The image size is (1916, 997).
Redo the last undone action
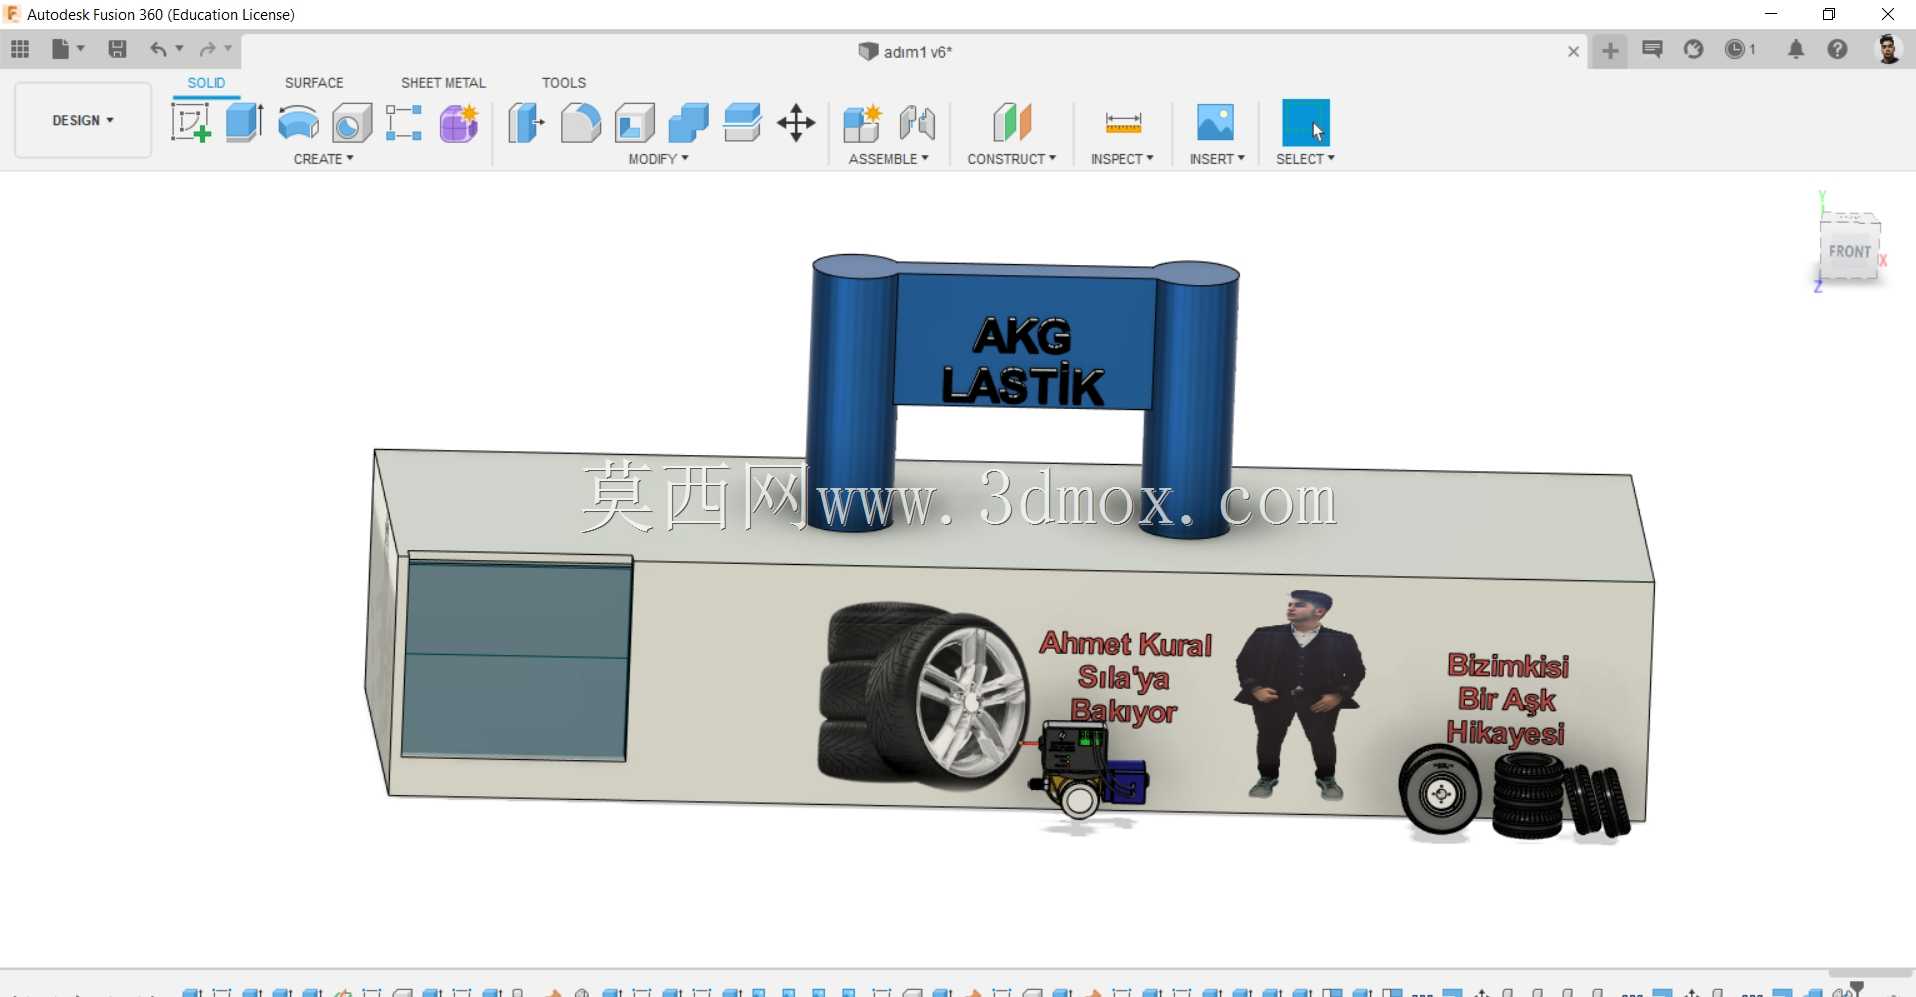point(207,49)
